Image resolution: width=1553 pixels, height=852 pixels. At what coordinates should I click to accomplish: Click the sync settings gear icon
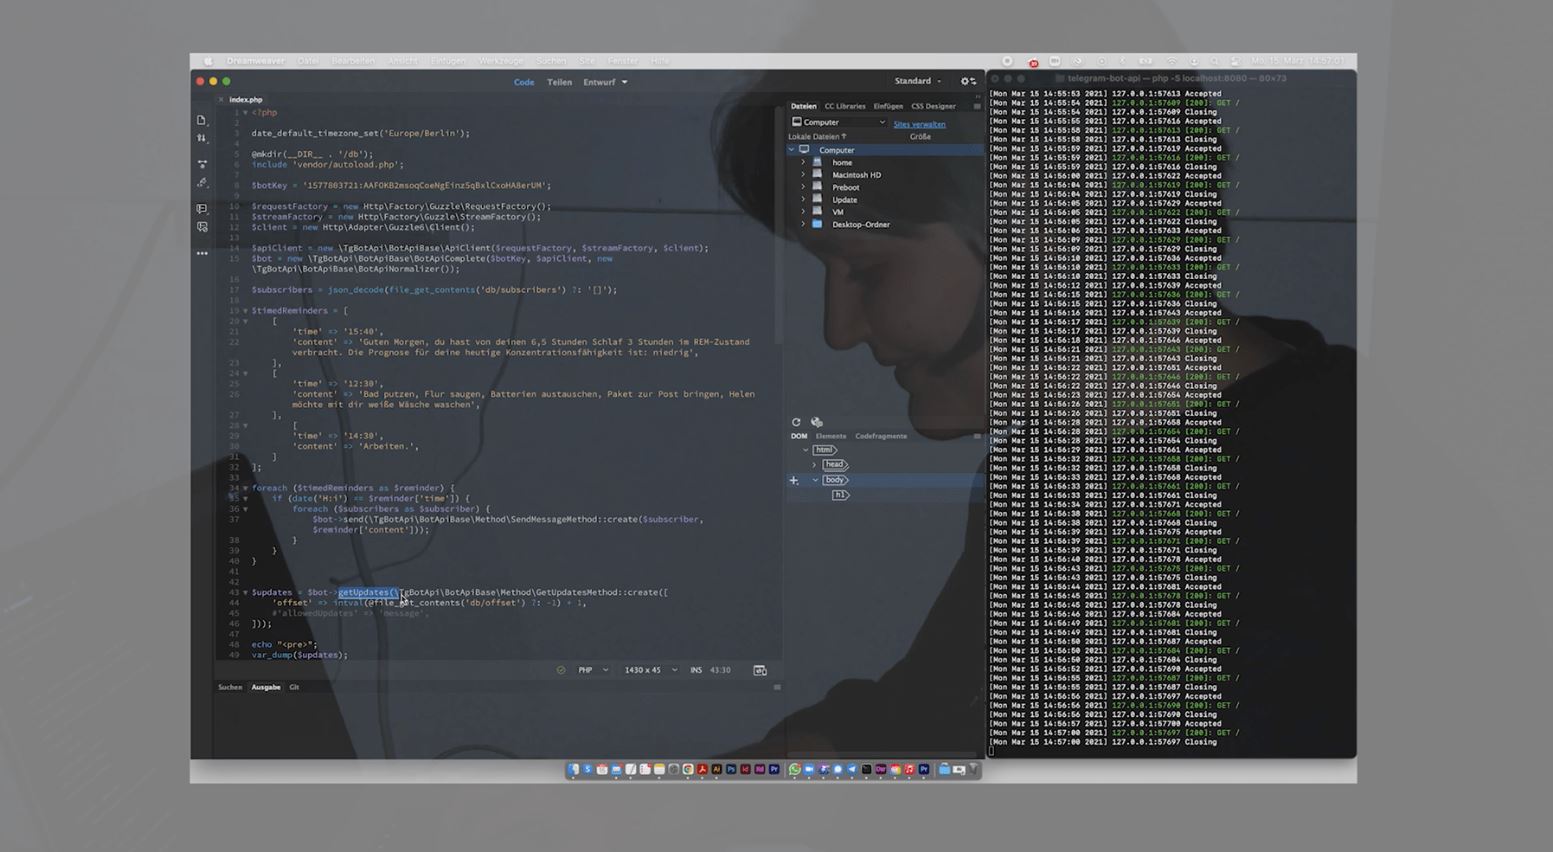pos(966,82)
